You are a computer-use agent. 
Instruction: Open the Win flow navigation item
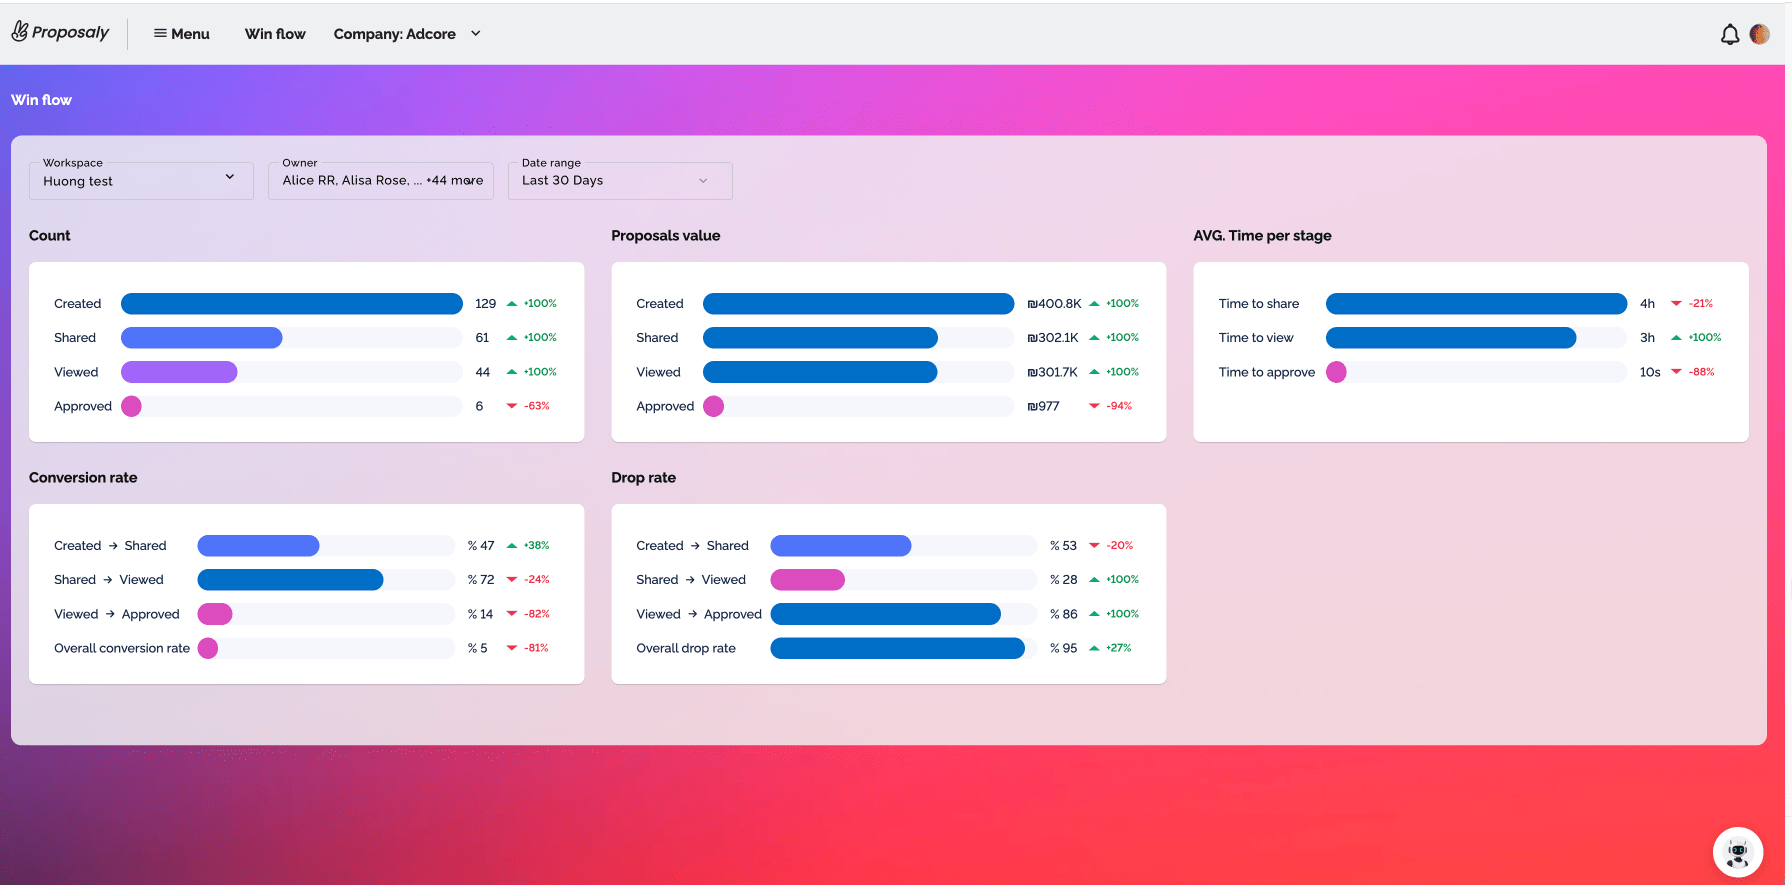(x=275, y=34)
